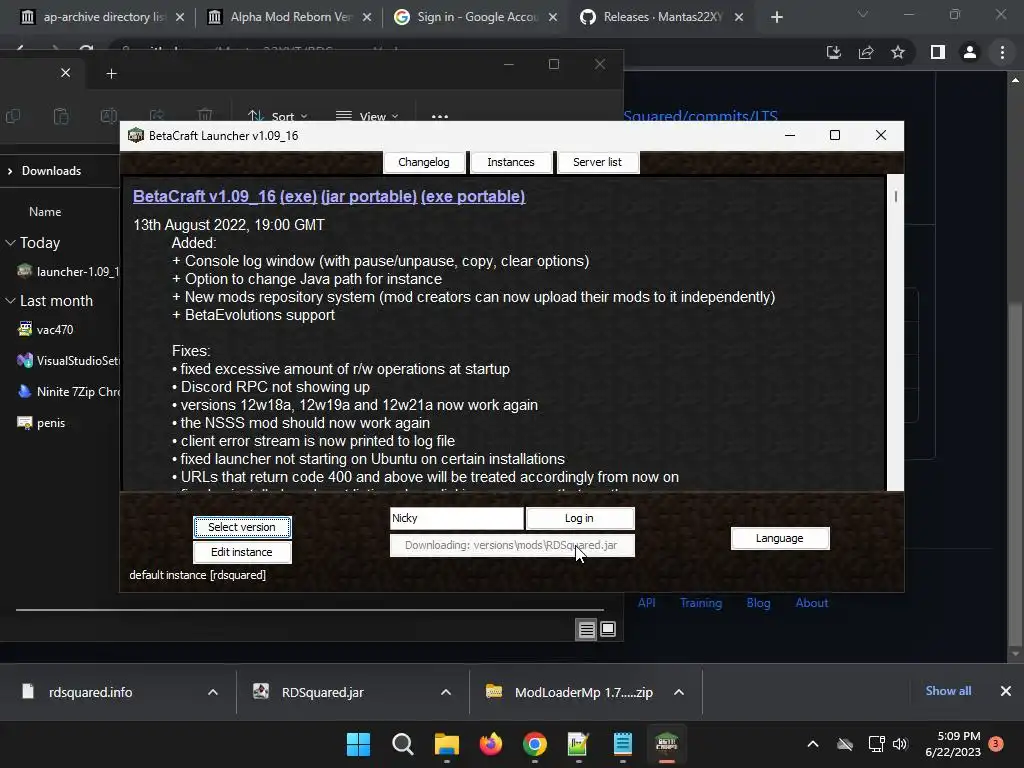Select the VisualStudioSetup file

tap(68, 360)
